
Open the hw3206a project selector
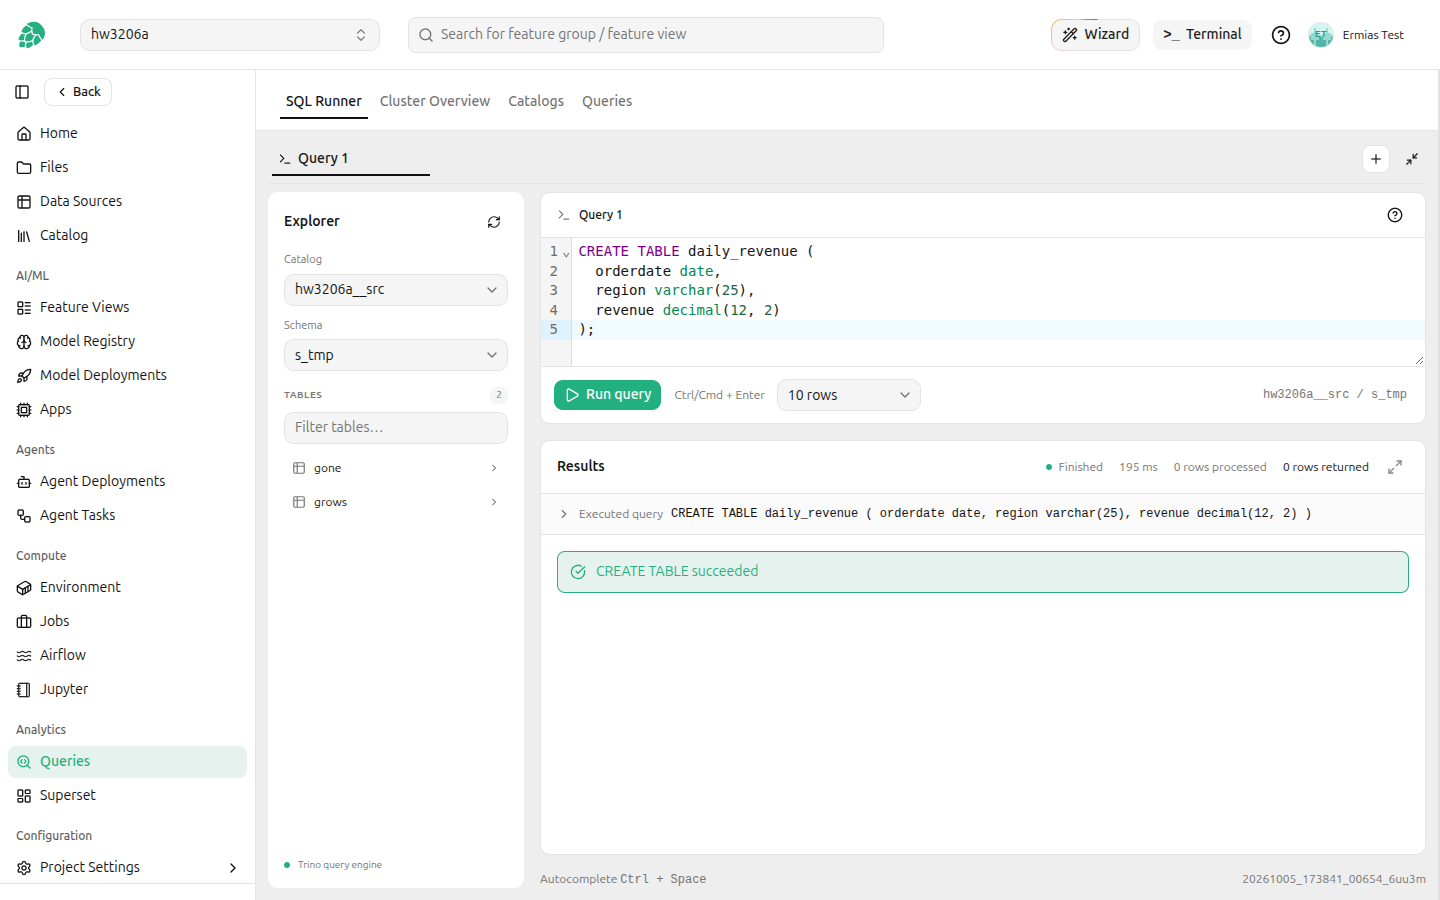coord(230,35)
